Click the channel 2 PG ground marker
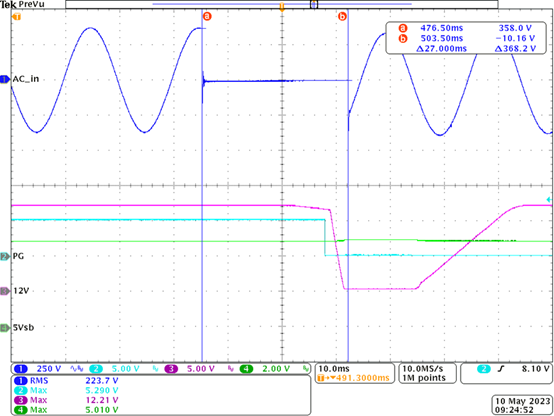Image resolution: width=554 pixels, height=416 pixels. click(x=5, y=256)
